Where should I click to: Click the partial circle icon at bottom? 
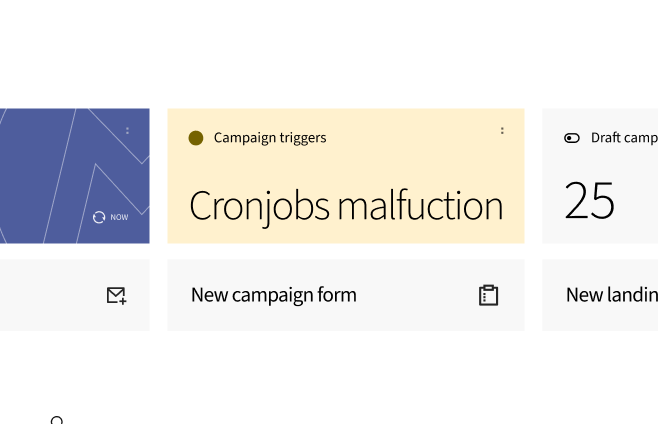coord(57,421)
